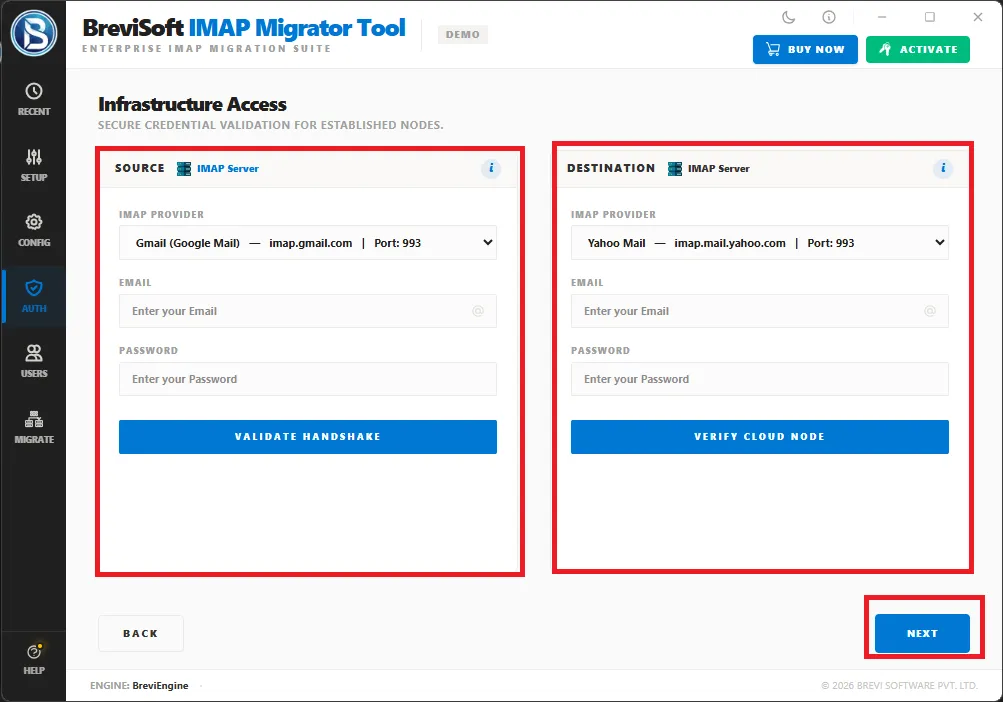The width and height of the screenshot is (1003, 702).
Task: Click the @ icon in Source email field
Action: click(478, 311)
